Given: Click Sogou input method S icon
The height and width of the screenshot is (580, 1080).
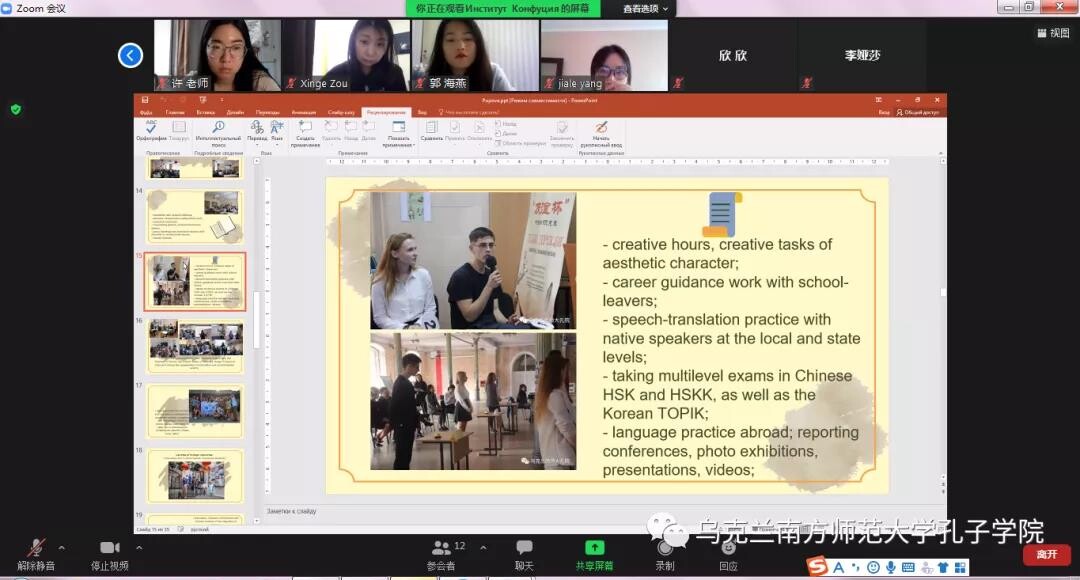Looking at the screenshot, I should pyautogui.click(x=817, y=567).
